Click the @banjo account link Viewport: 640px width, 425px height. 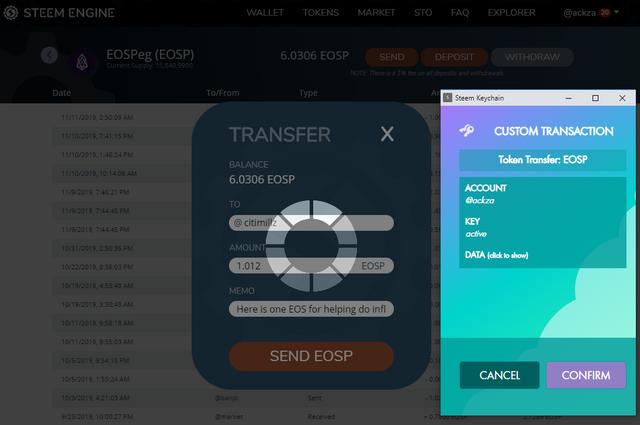227,398
